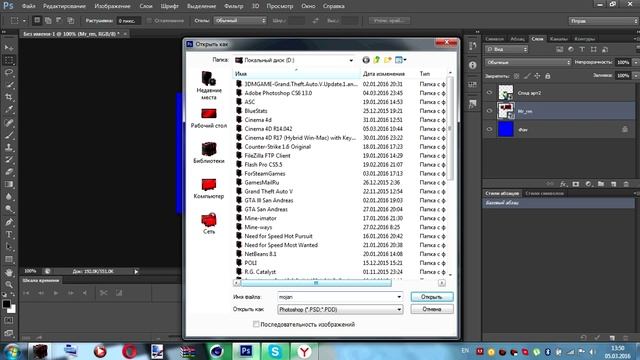The height and width of the screenshot is (360, 640).
Task: Open the 'Фильтр' menu
Action: [x=233, y=6]
